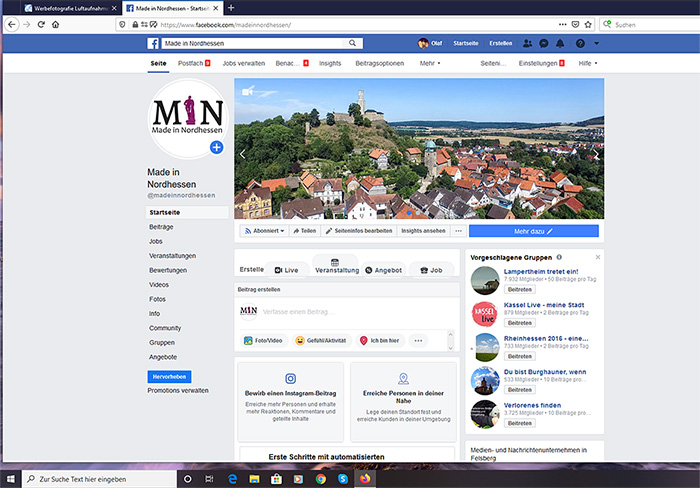
Task: Open Microsoft Edge from taskbar
Action: coord(233,479)
